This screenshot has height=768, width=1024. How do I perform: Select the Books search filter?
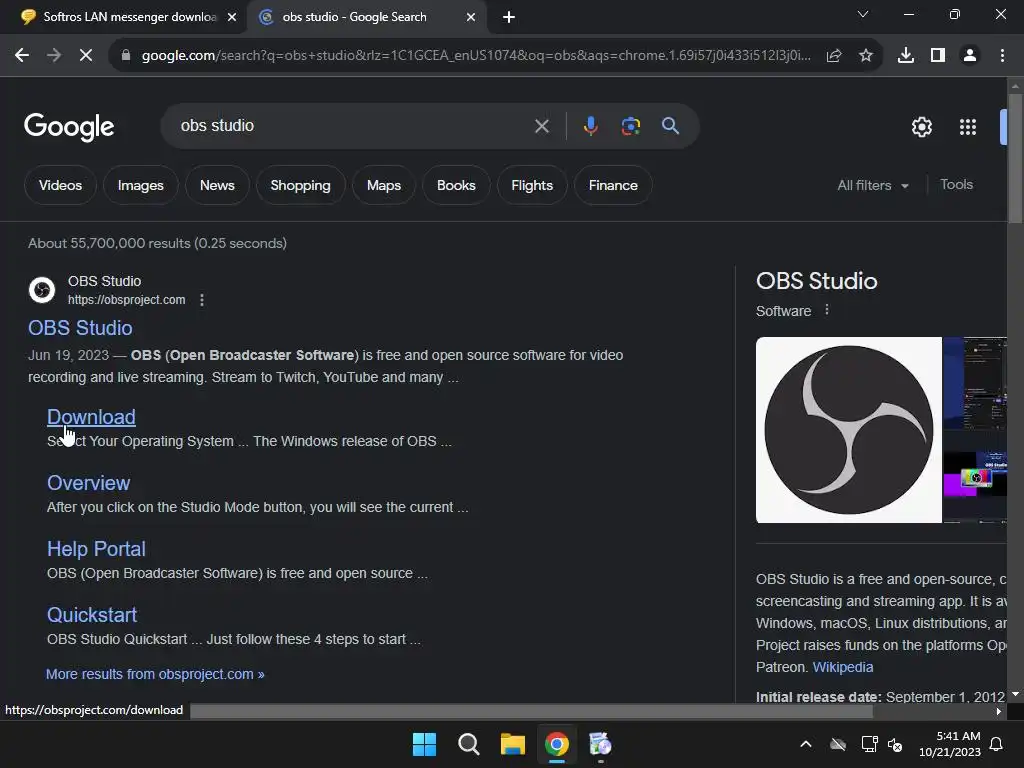[456, 185]
